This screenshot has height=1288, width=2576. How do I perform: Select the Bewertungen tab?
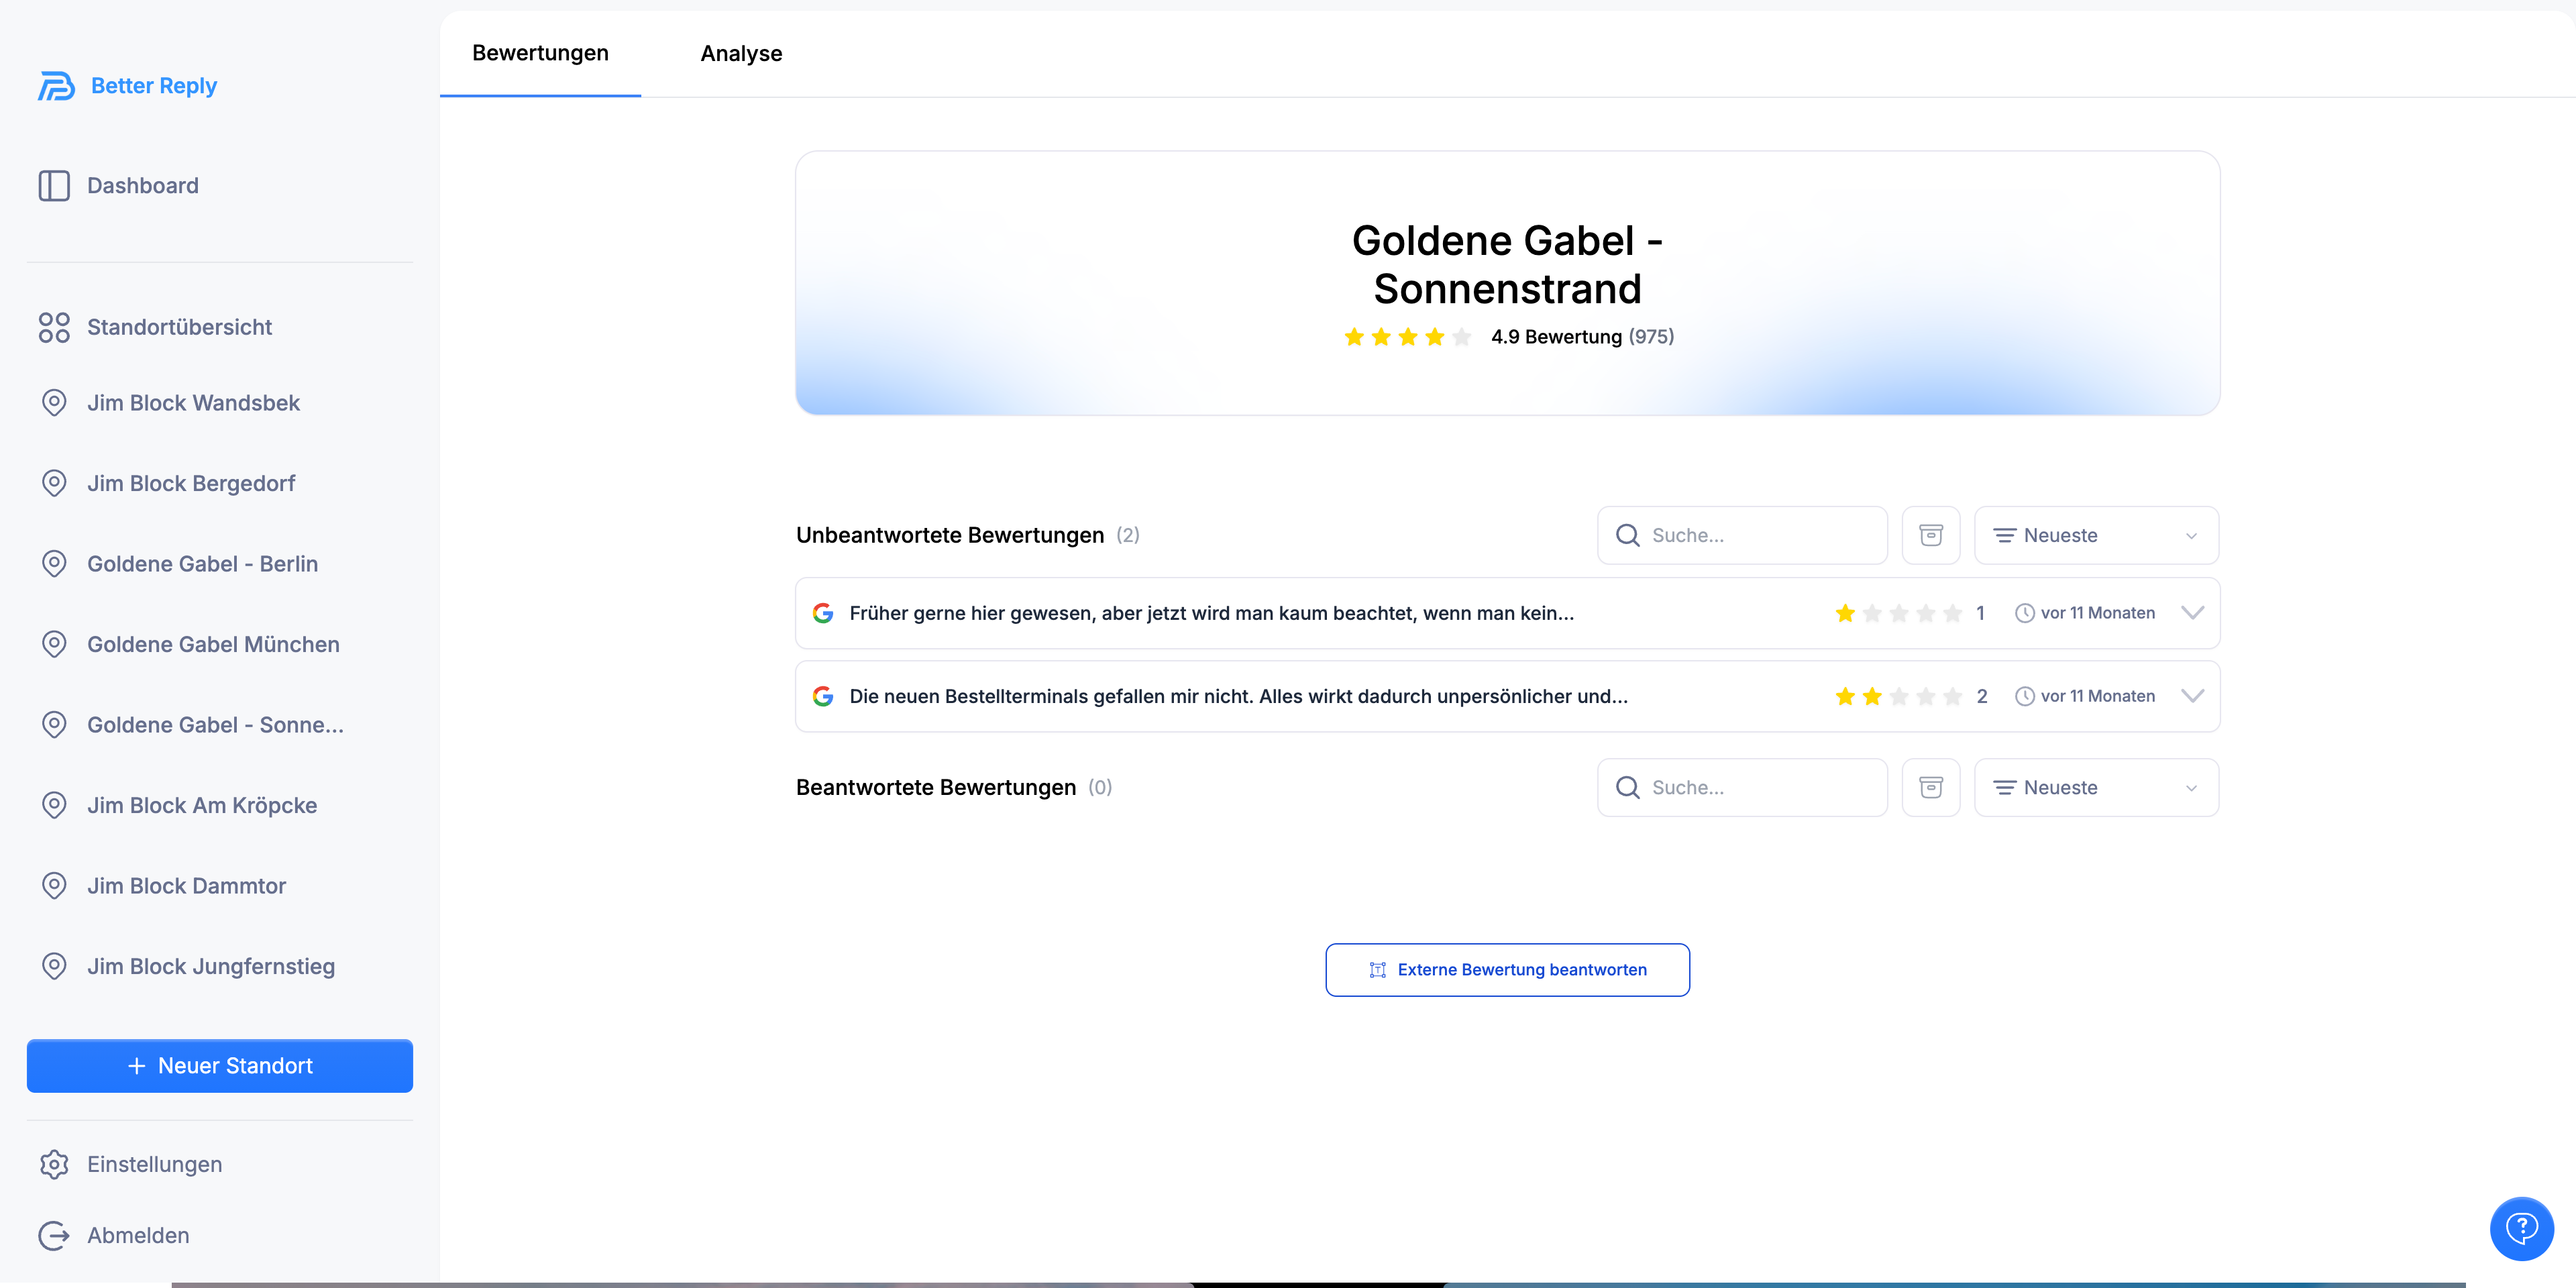click(x=540, y=53)
